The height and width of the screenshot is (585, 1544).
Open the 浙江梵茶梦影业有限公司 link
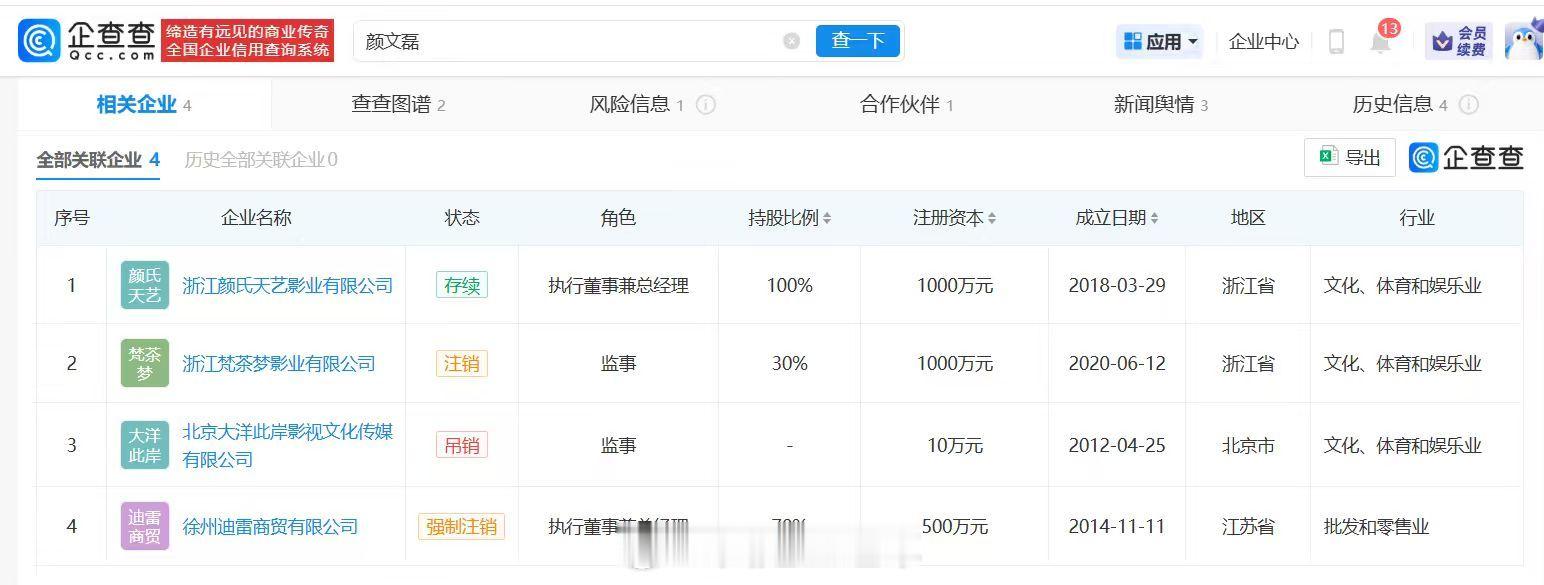click(x=279, y=364)
